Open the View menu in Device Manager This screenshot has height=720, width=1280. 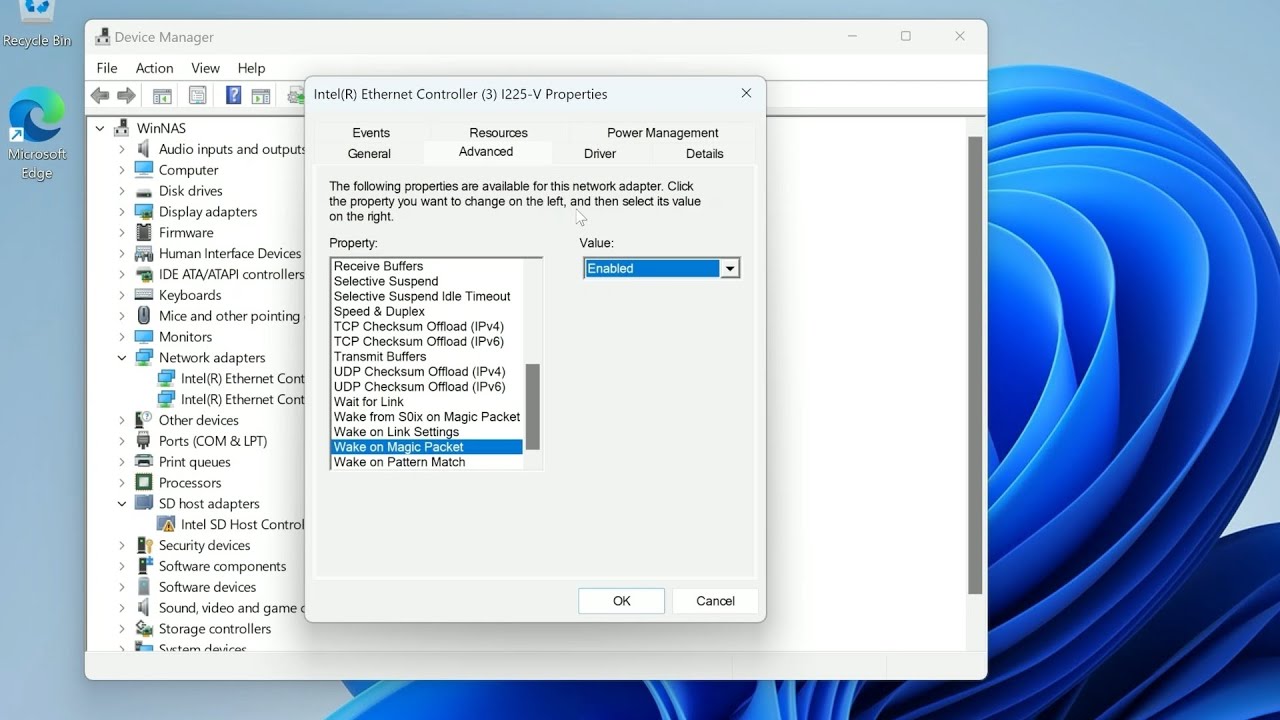click(205, 68)
